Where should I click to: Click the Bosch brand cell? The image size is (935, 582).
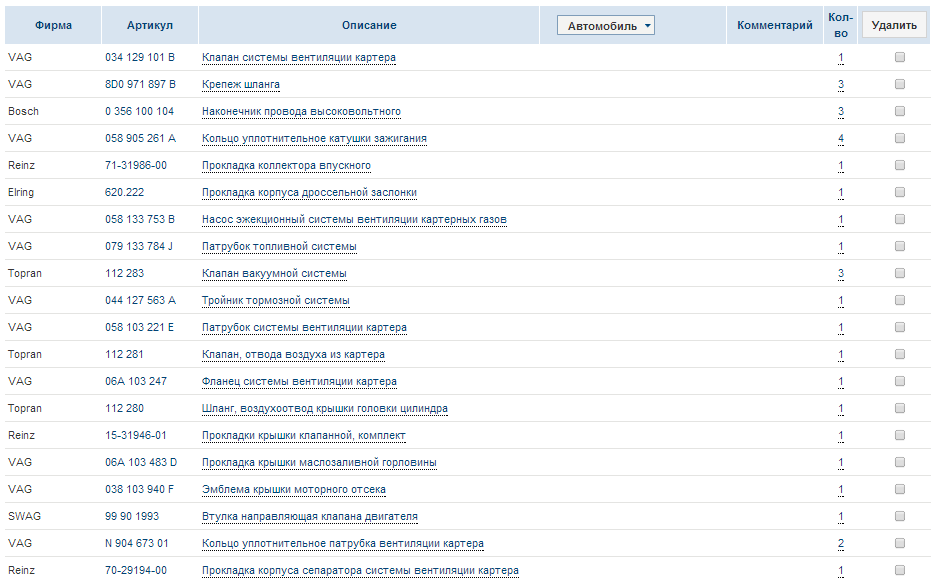23,111
